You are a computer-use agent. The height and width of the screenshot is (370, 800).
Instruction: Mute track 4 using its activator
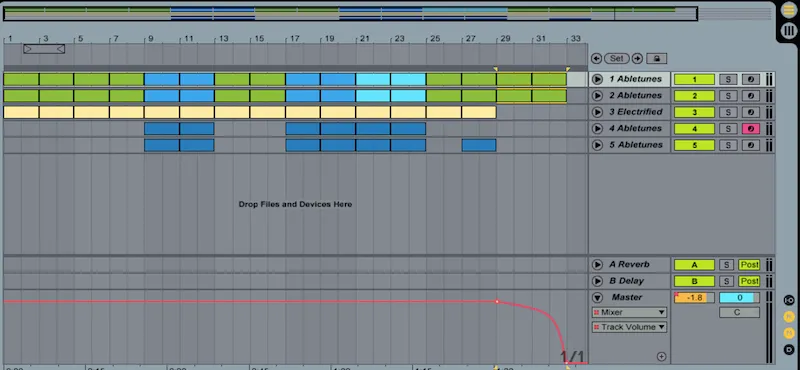tap(694, 129)
